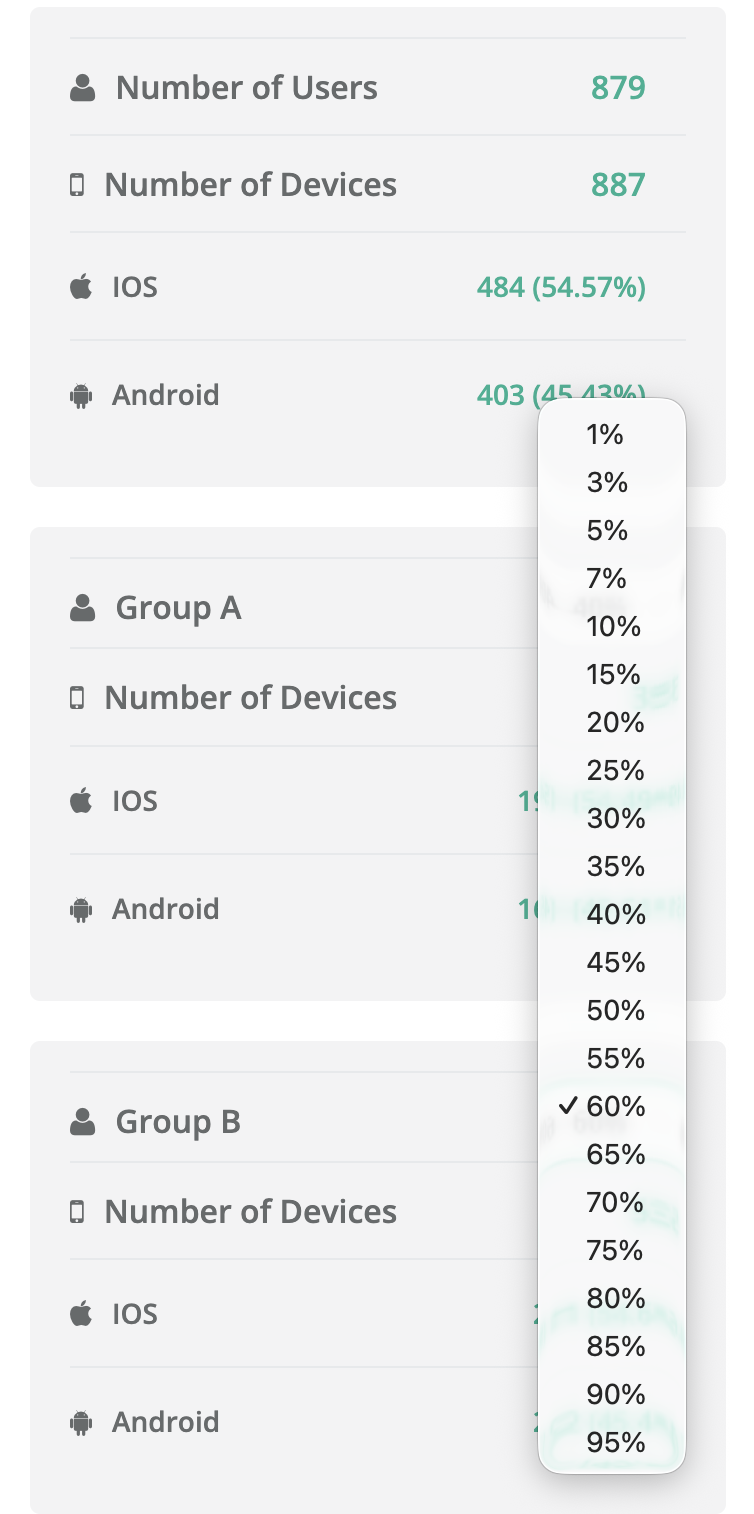
Task: Select the checked 60% option
Action: pyautogui.click(x=615, y=1106)
